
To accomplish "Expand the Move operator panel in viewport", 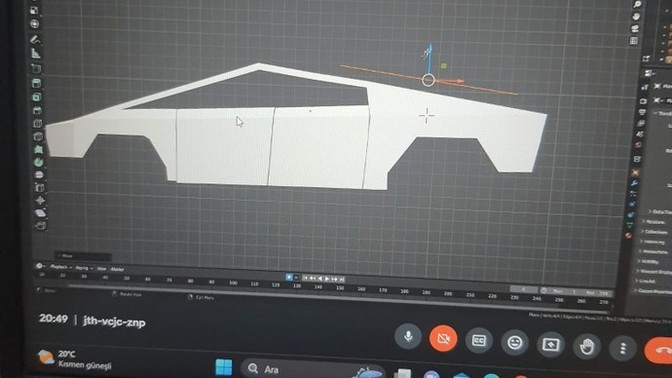I will click(x=83, y=256).
